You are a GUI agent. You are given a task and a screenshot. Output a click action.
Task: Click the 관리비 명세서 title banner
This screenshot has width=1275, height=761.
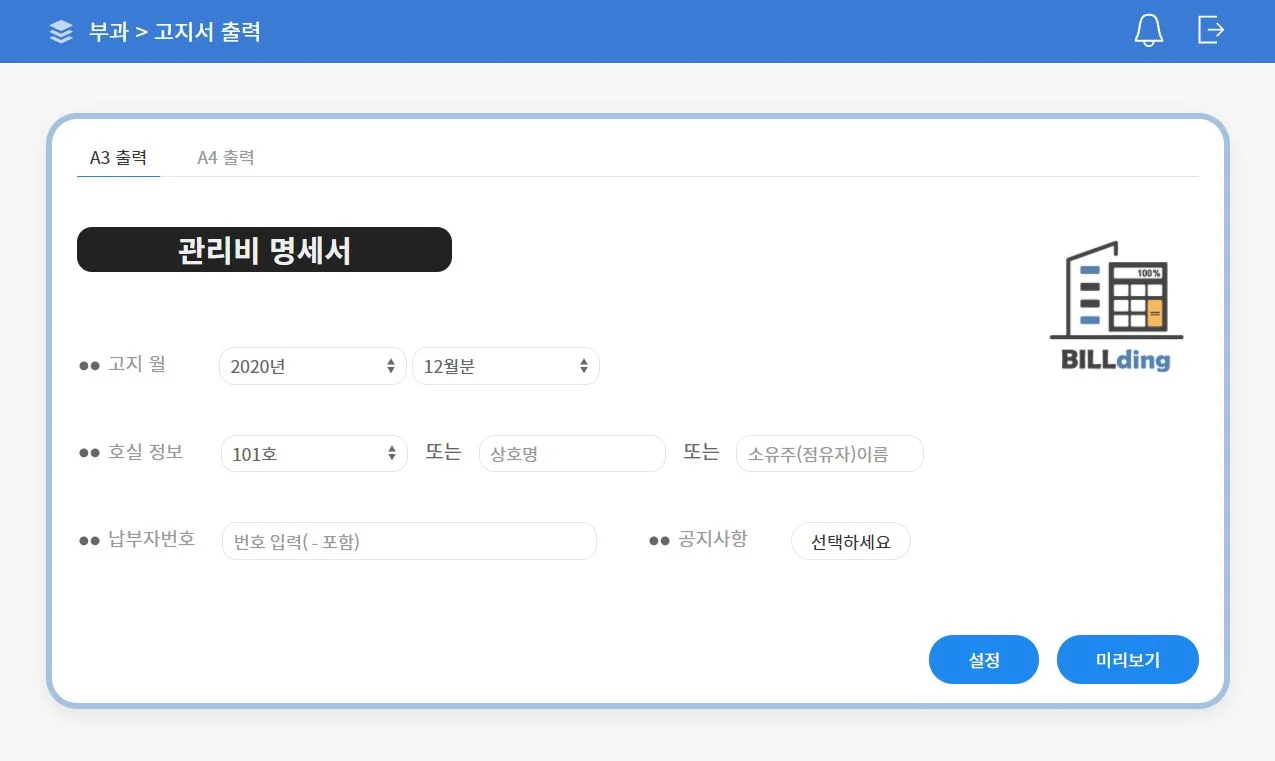pyautogui.click(x=264, y=250)
